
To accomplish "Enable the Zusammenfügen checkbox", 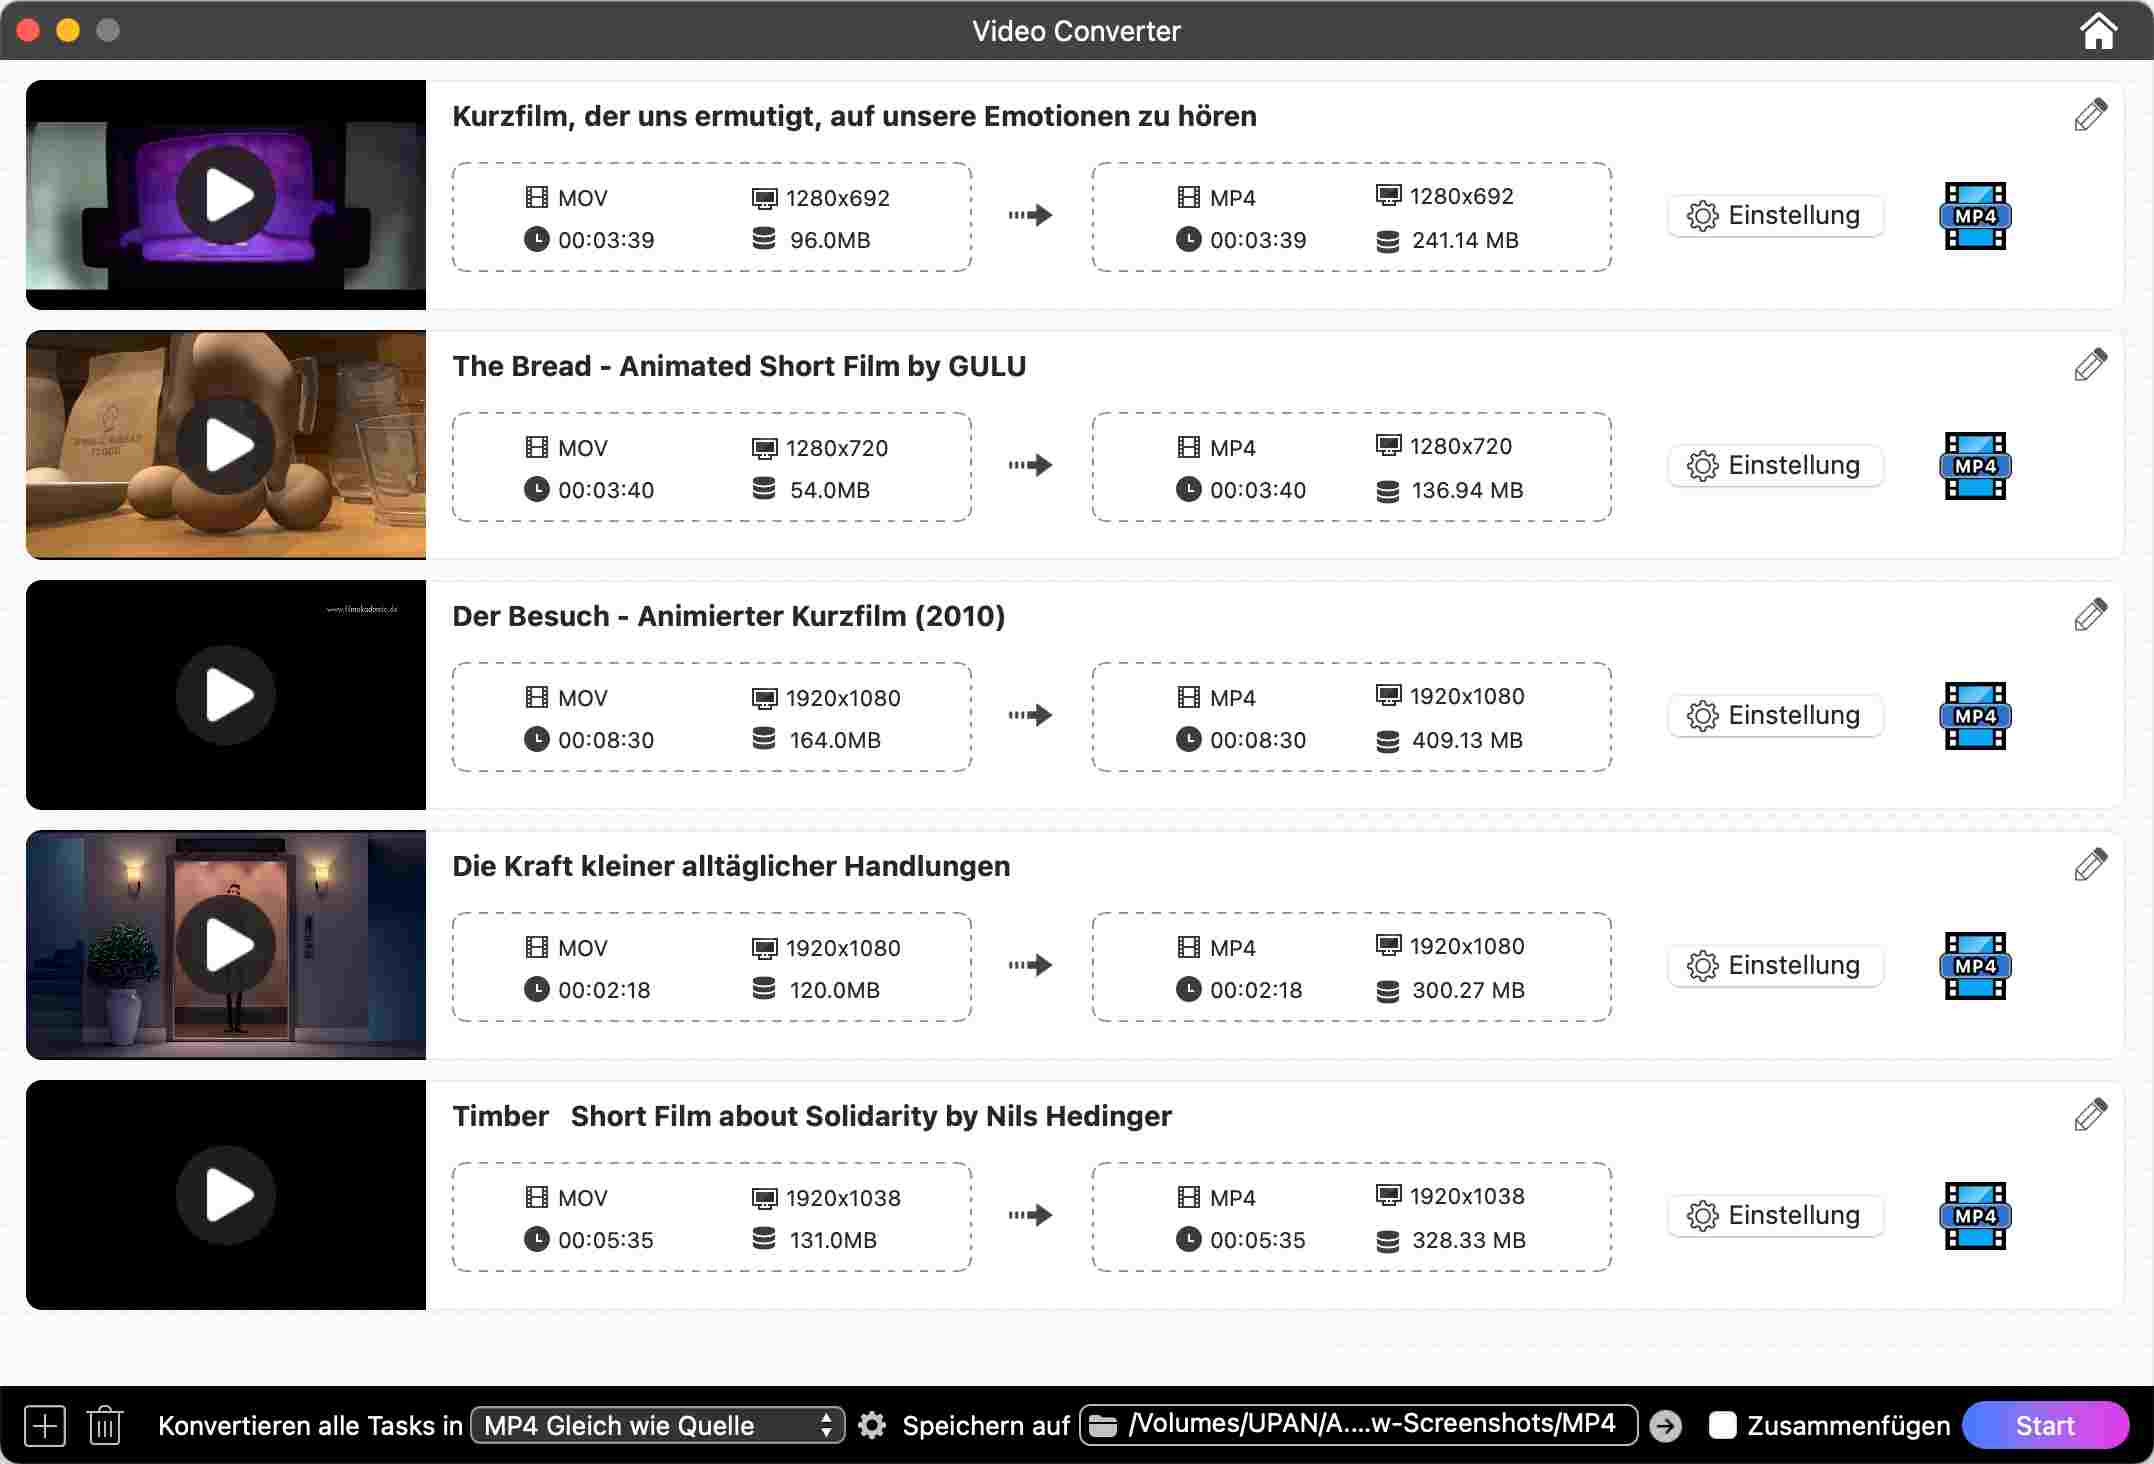I will pos(1722,1425).
